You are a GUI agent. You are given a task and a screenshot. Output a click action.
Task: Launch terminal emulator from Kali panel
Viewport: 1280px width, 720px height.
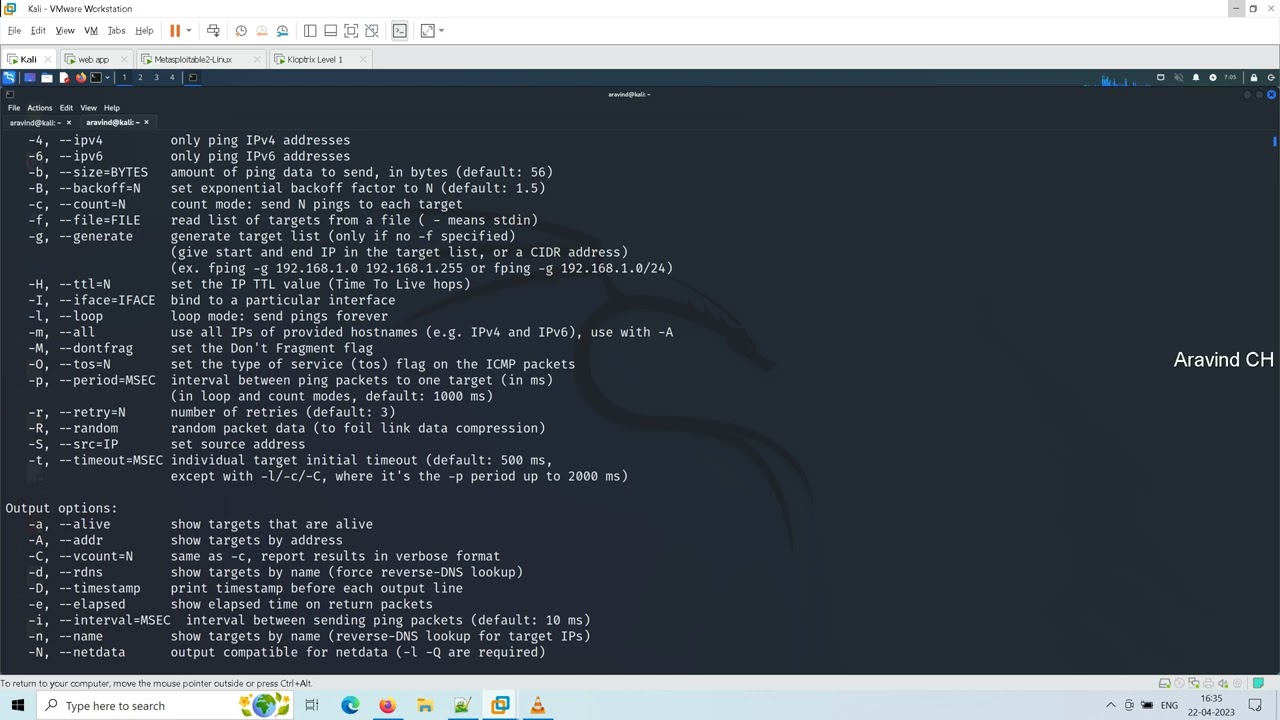click(x=96, y=77)
